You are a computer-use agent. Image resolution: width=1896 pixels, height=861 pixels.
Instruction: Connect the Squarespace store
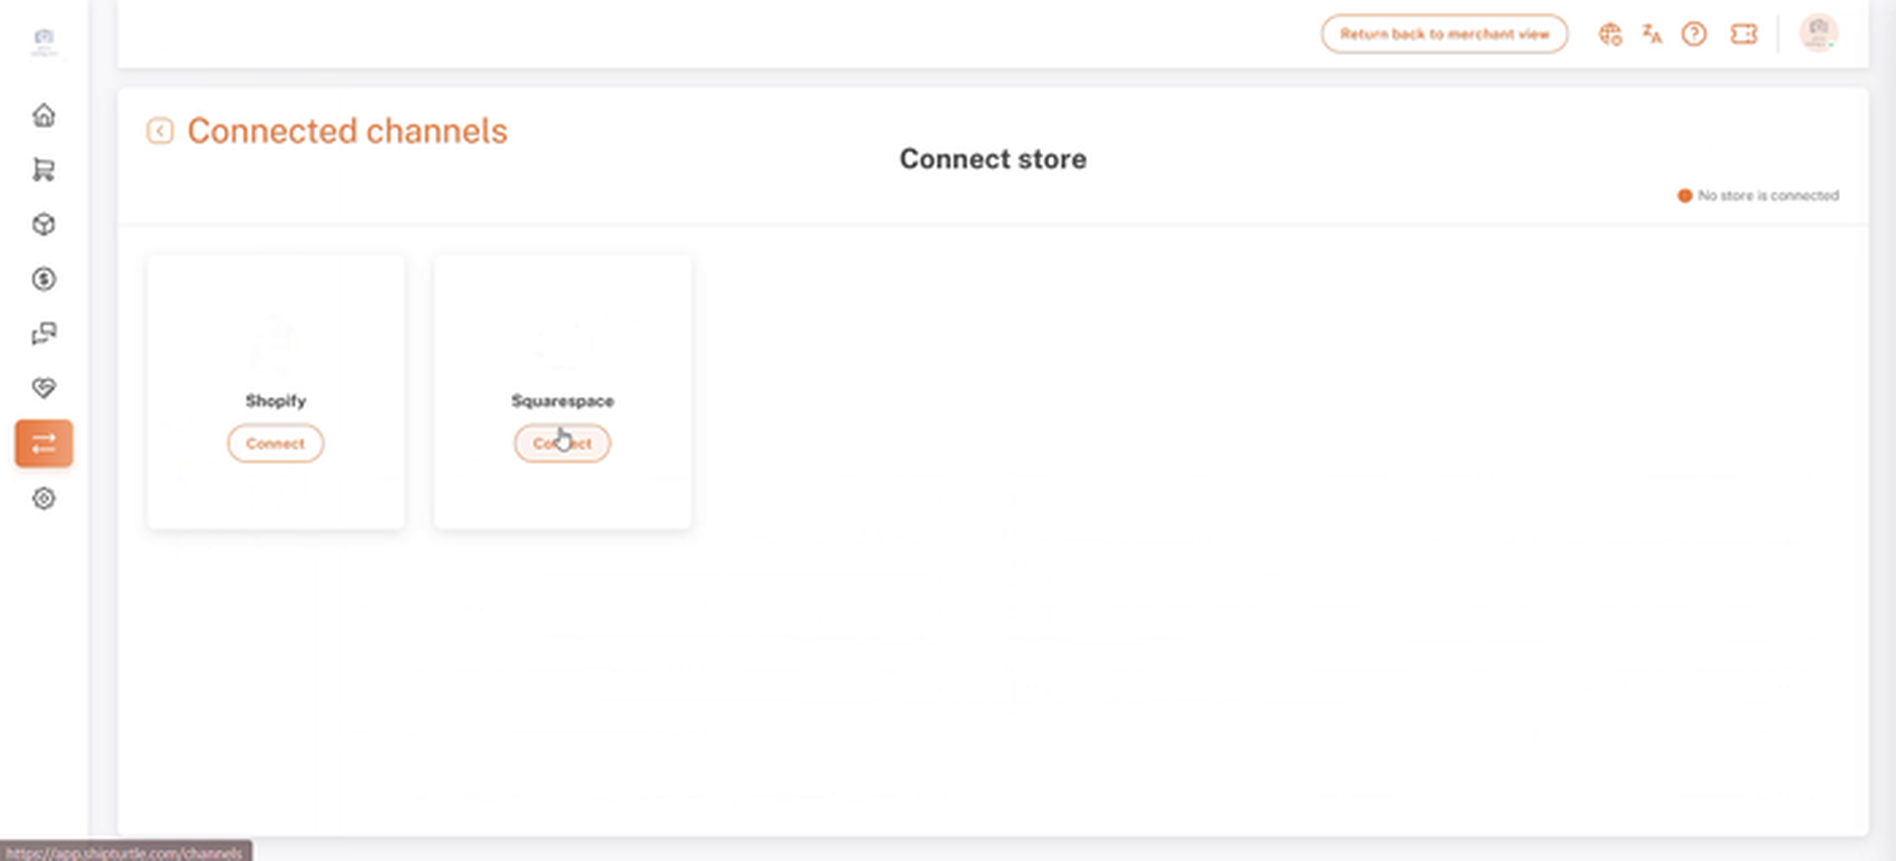562,443
